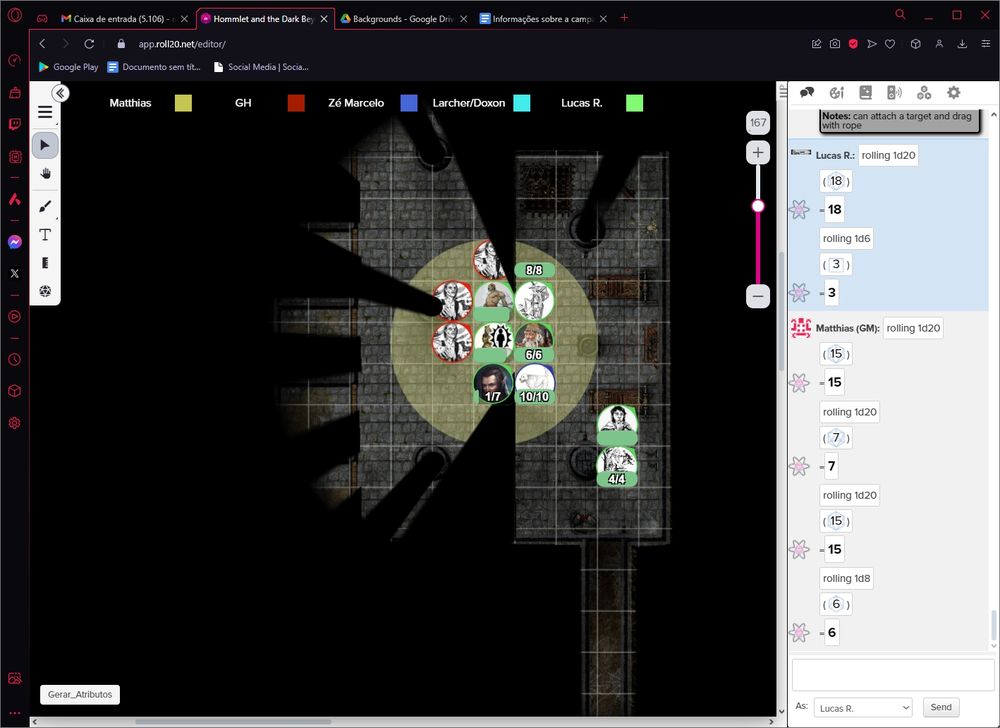Open the Collections tab
The image size is (1000, 728).
click(923, 93)
